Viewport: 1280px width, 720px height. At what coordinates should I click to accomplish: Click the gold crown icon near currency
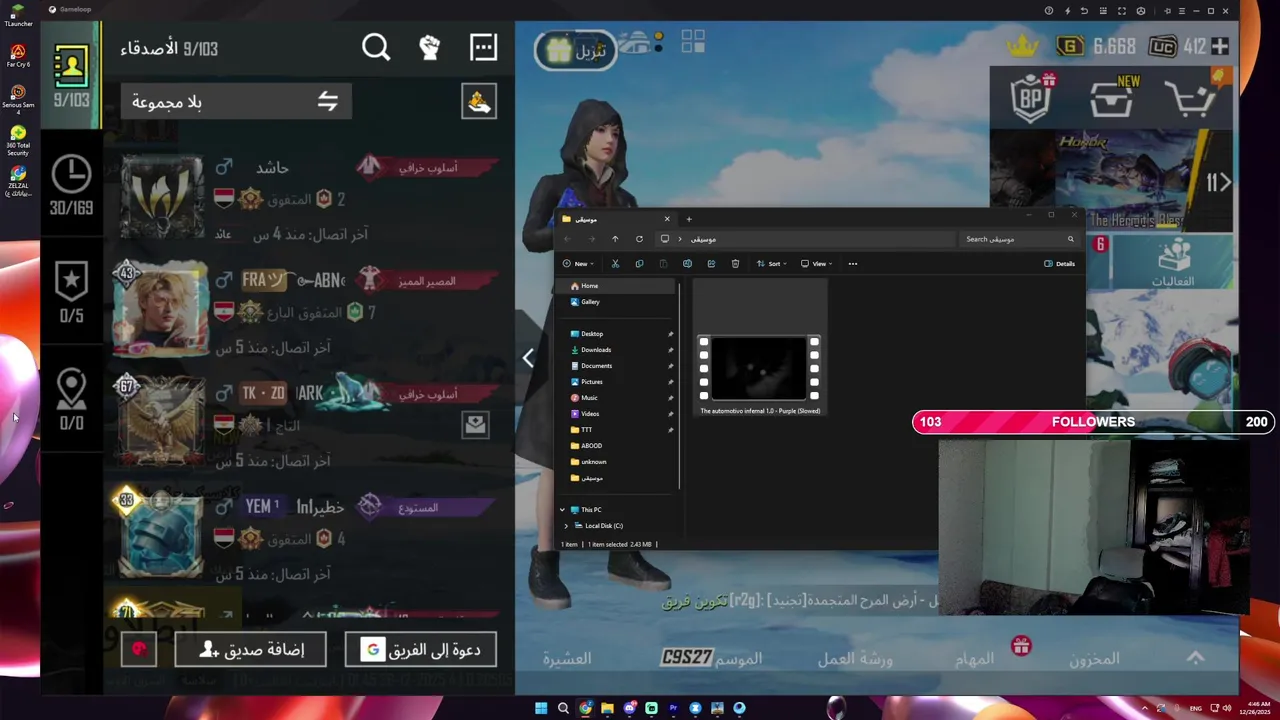tap(1022, 45)
